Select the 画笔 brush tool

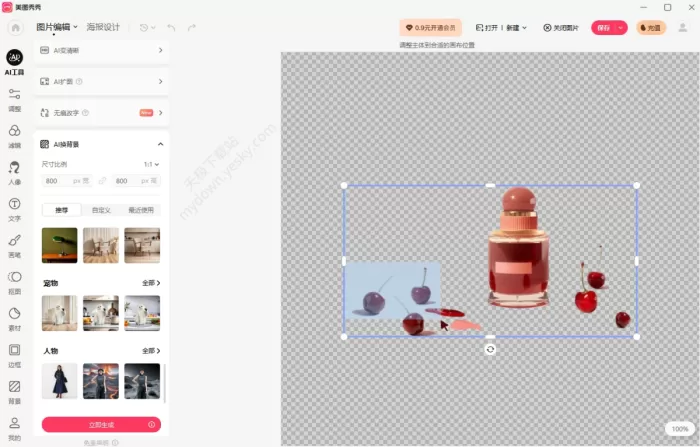(x=14, y=246)
